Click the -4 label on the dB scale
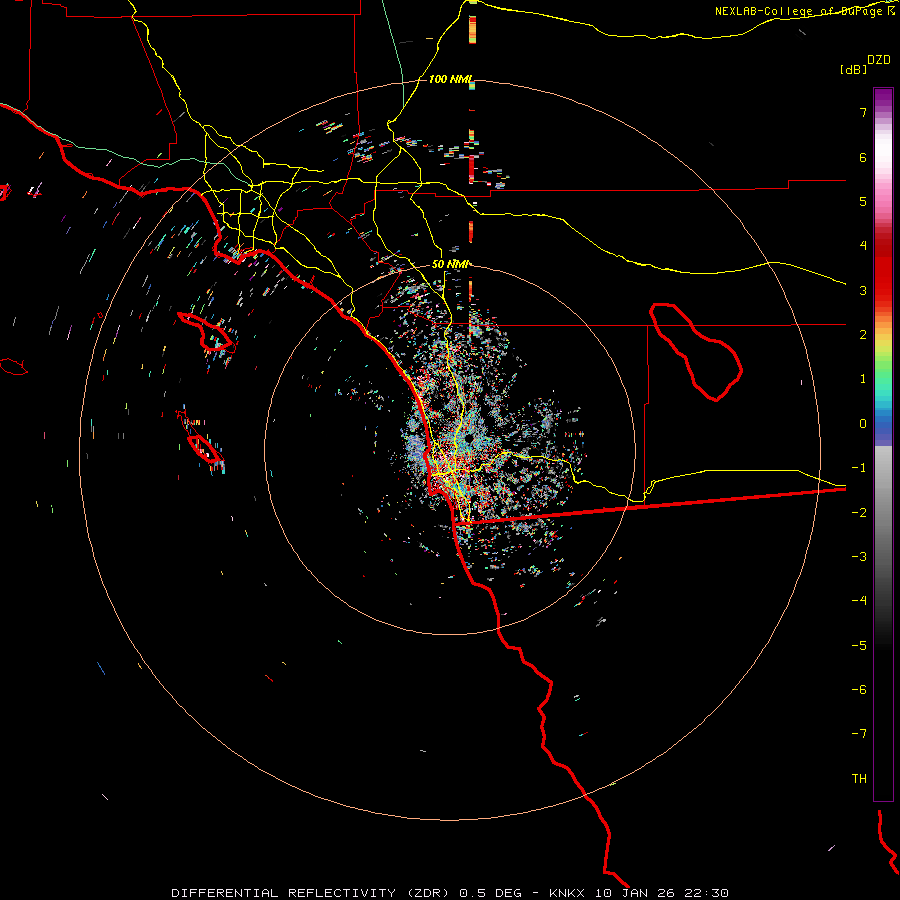This screenshot has width=900, height=900. click(x=859, y=600)
